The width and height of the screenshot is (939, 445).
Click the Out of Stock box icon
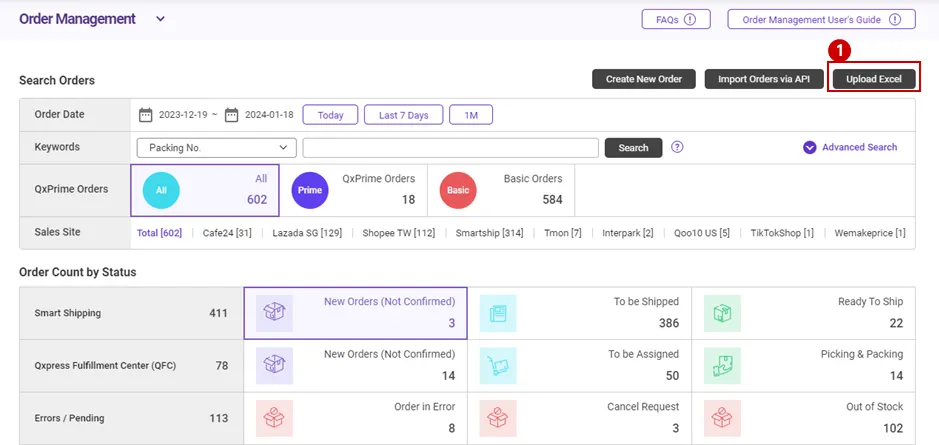pos(722,418)
